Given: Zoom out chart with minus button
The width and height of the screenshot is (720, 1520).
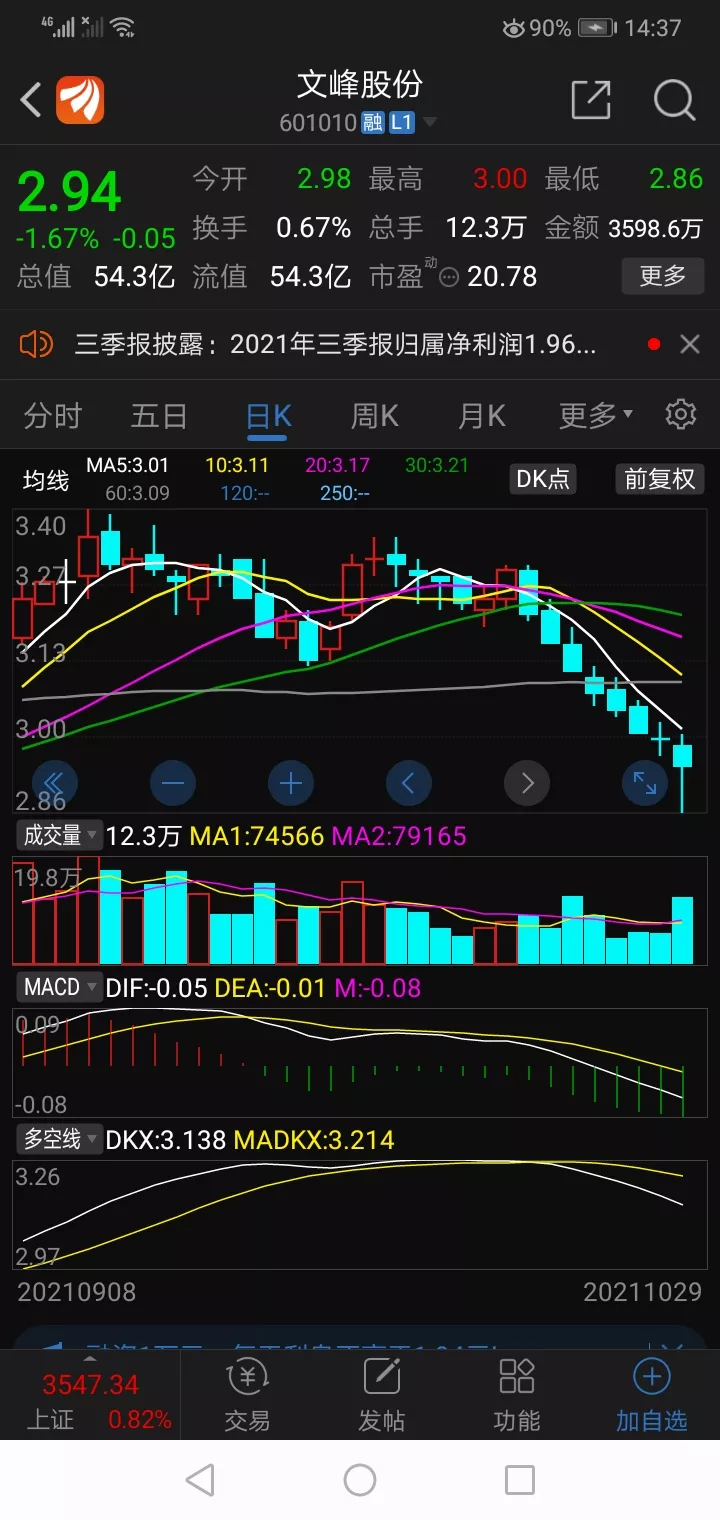Looking at the screenshot, I should pos(172,783).
